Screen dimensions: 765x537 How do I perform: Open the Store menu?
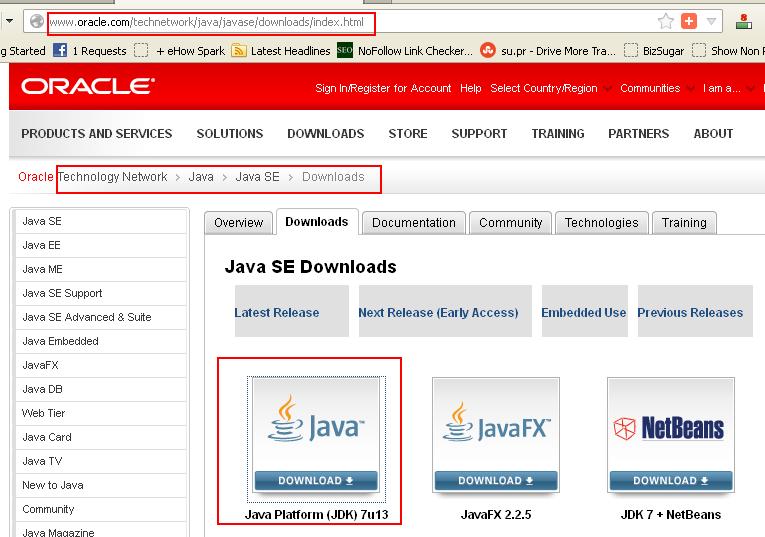pos(408,134)
